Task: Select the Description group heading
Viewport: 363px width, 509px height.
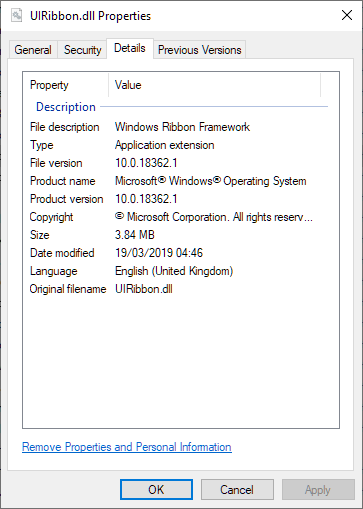Action: [66, 107]
